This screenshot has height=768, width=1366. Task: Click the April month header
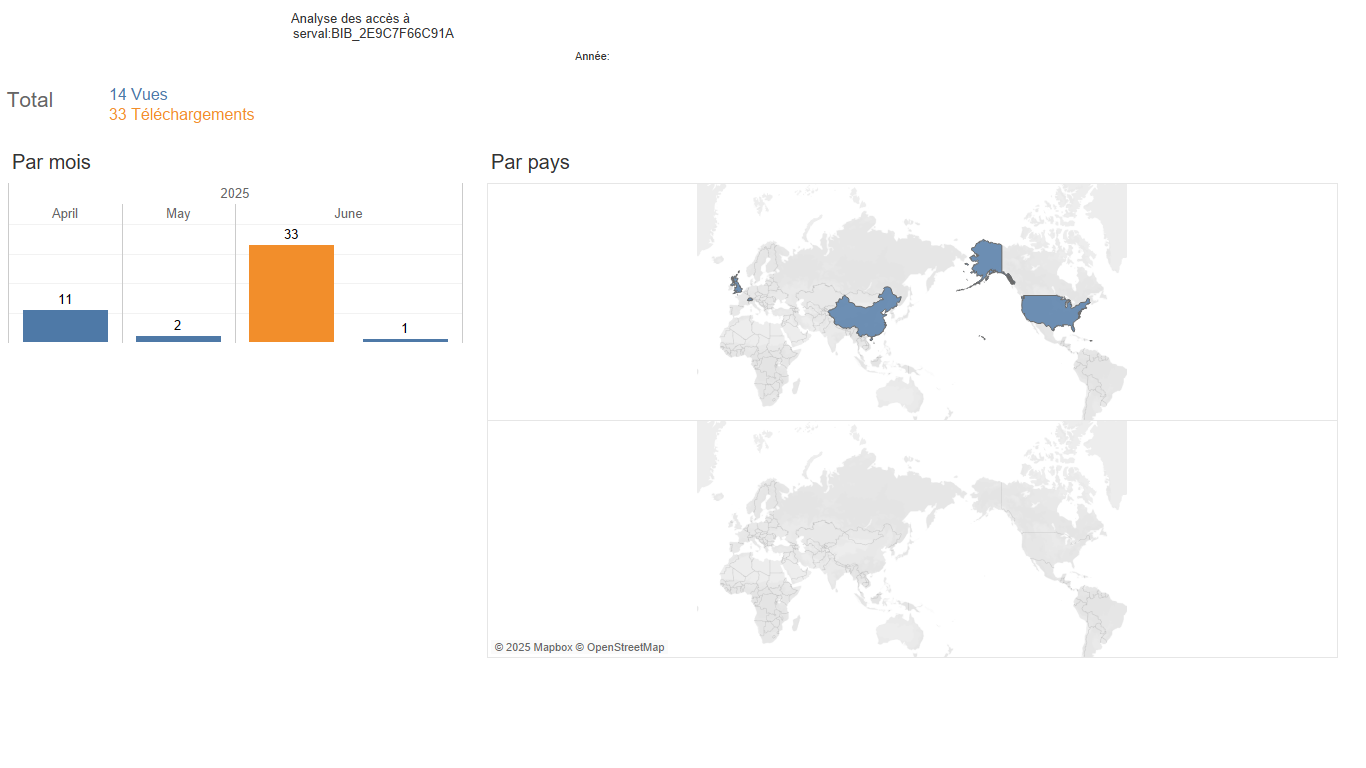[65, 214]
